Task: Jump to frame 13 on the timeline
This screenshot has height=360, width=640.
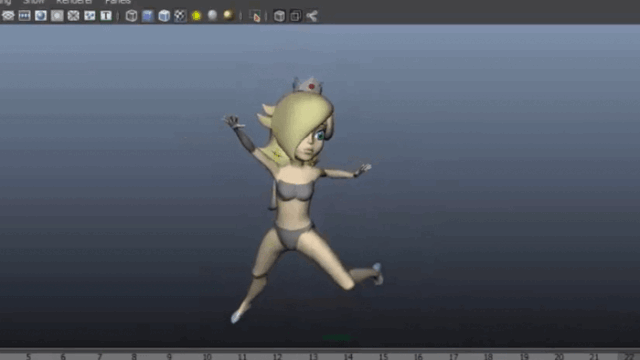Action: (x=313, y=356)
